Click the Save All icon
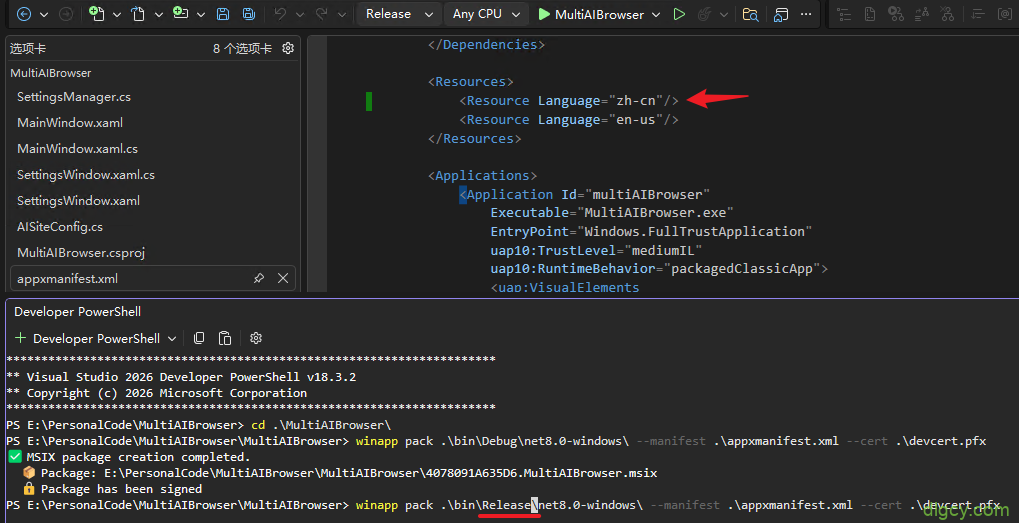Screen dimensions: 1019x523 [246, 14]
